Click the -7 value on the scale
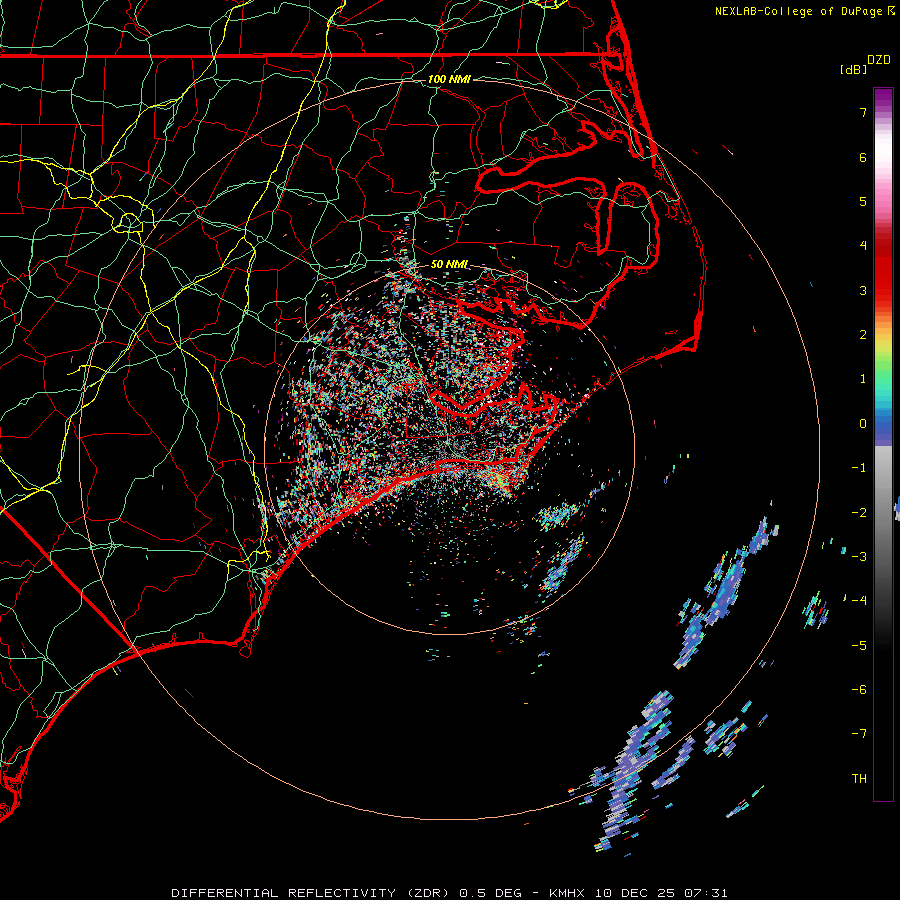Screen dimensions: 900x900 pyautogui.click(x=859, y=734)
